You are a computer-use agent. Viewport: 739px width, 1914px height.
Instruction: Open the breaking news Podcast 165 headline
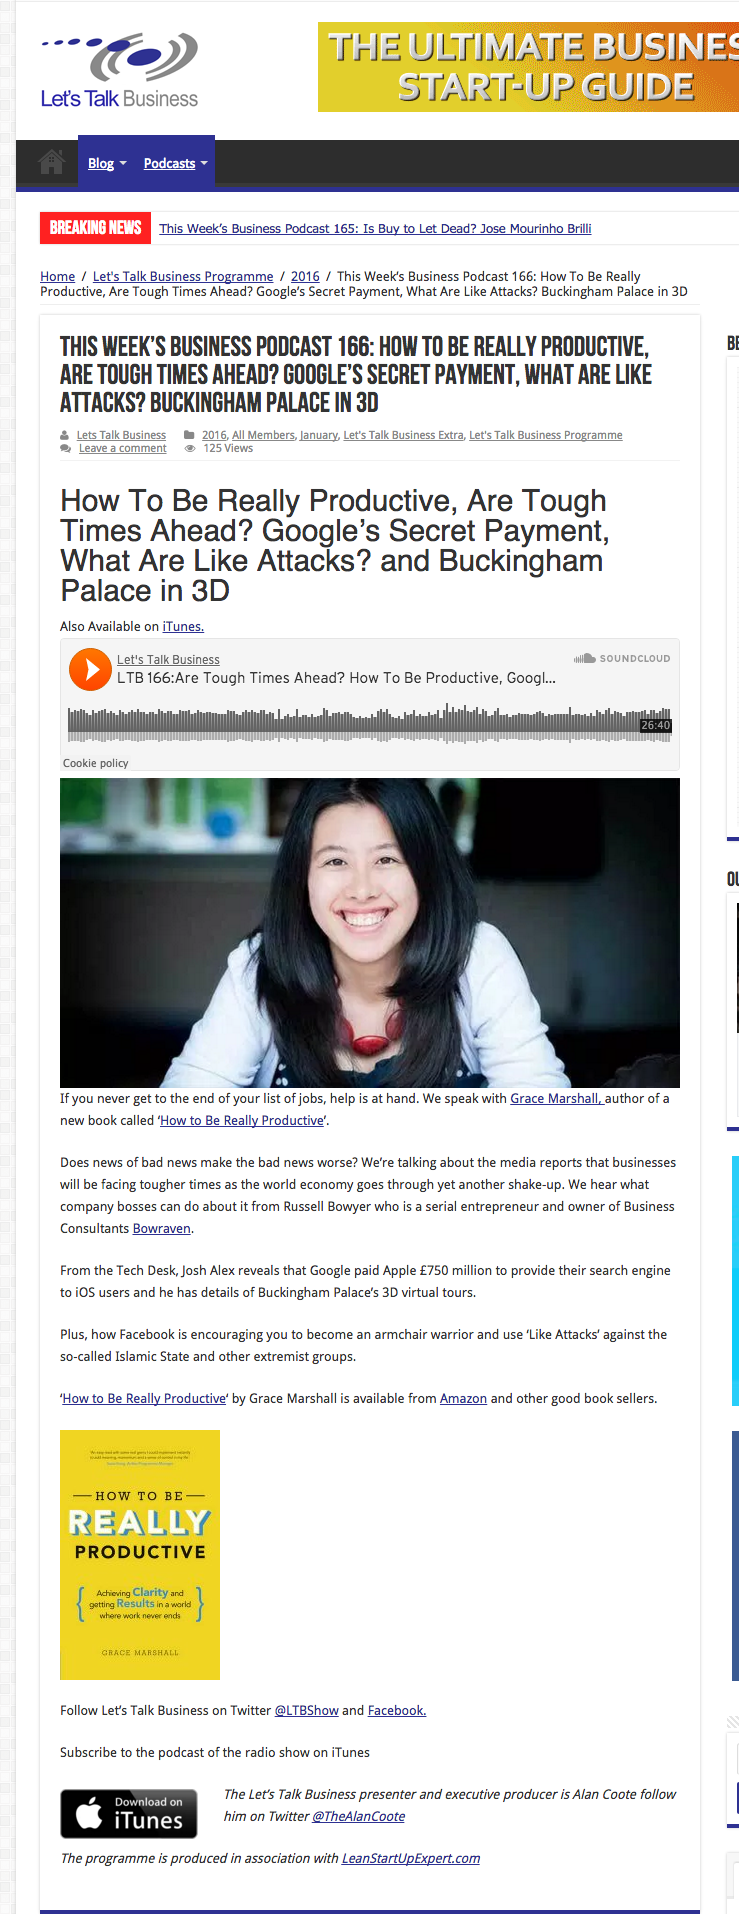point(375,228)
